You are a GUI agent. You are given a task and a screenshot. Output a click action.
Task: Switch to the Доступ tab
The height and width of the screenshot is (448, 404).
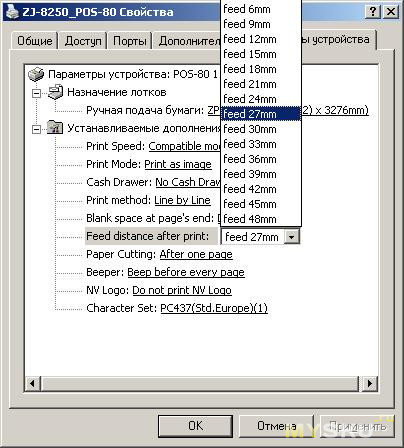[83, 41]
